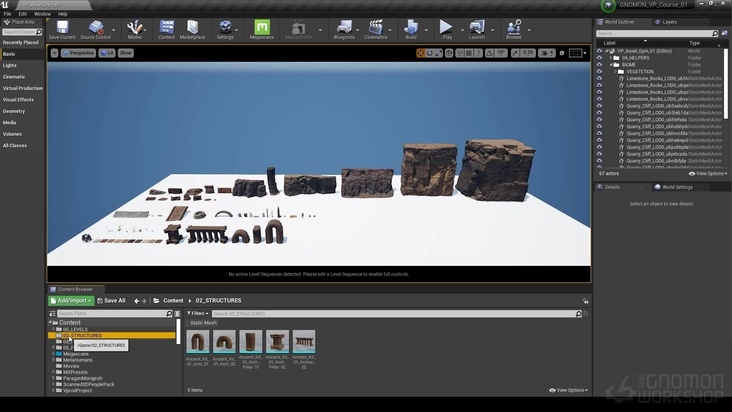Select the rotate gizmo mode in viewport

(429, 53)
